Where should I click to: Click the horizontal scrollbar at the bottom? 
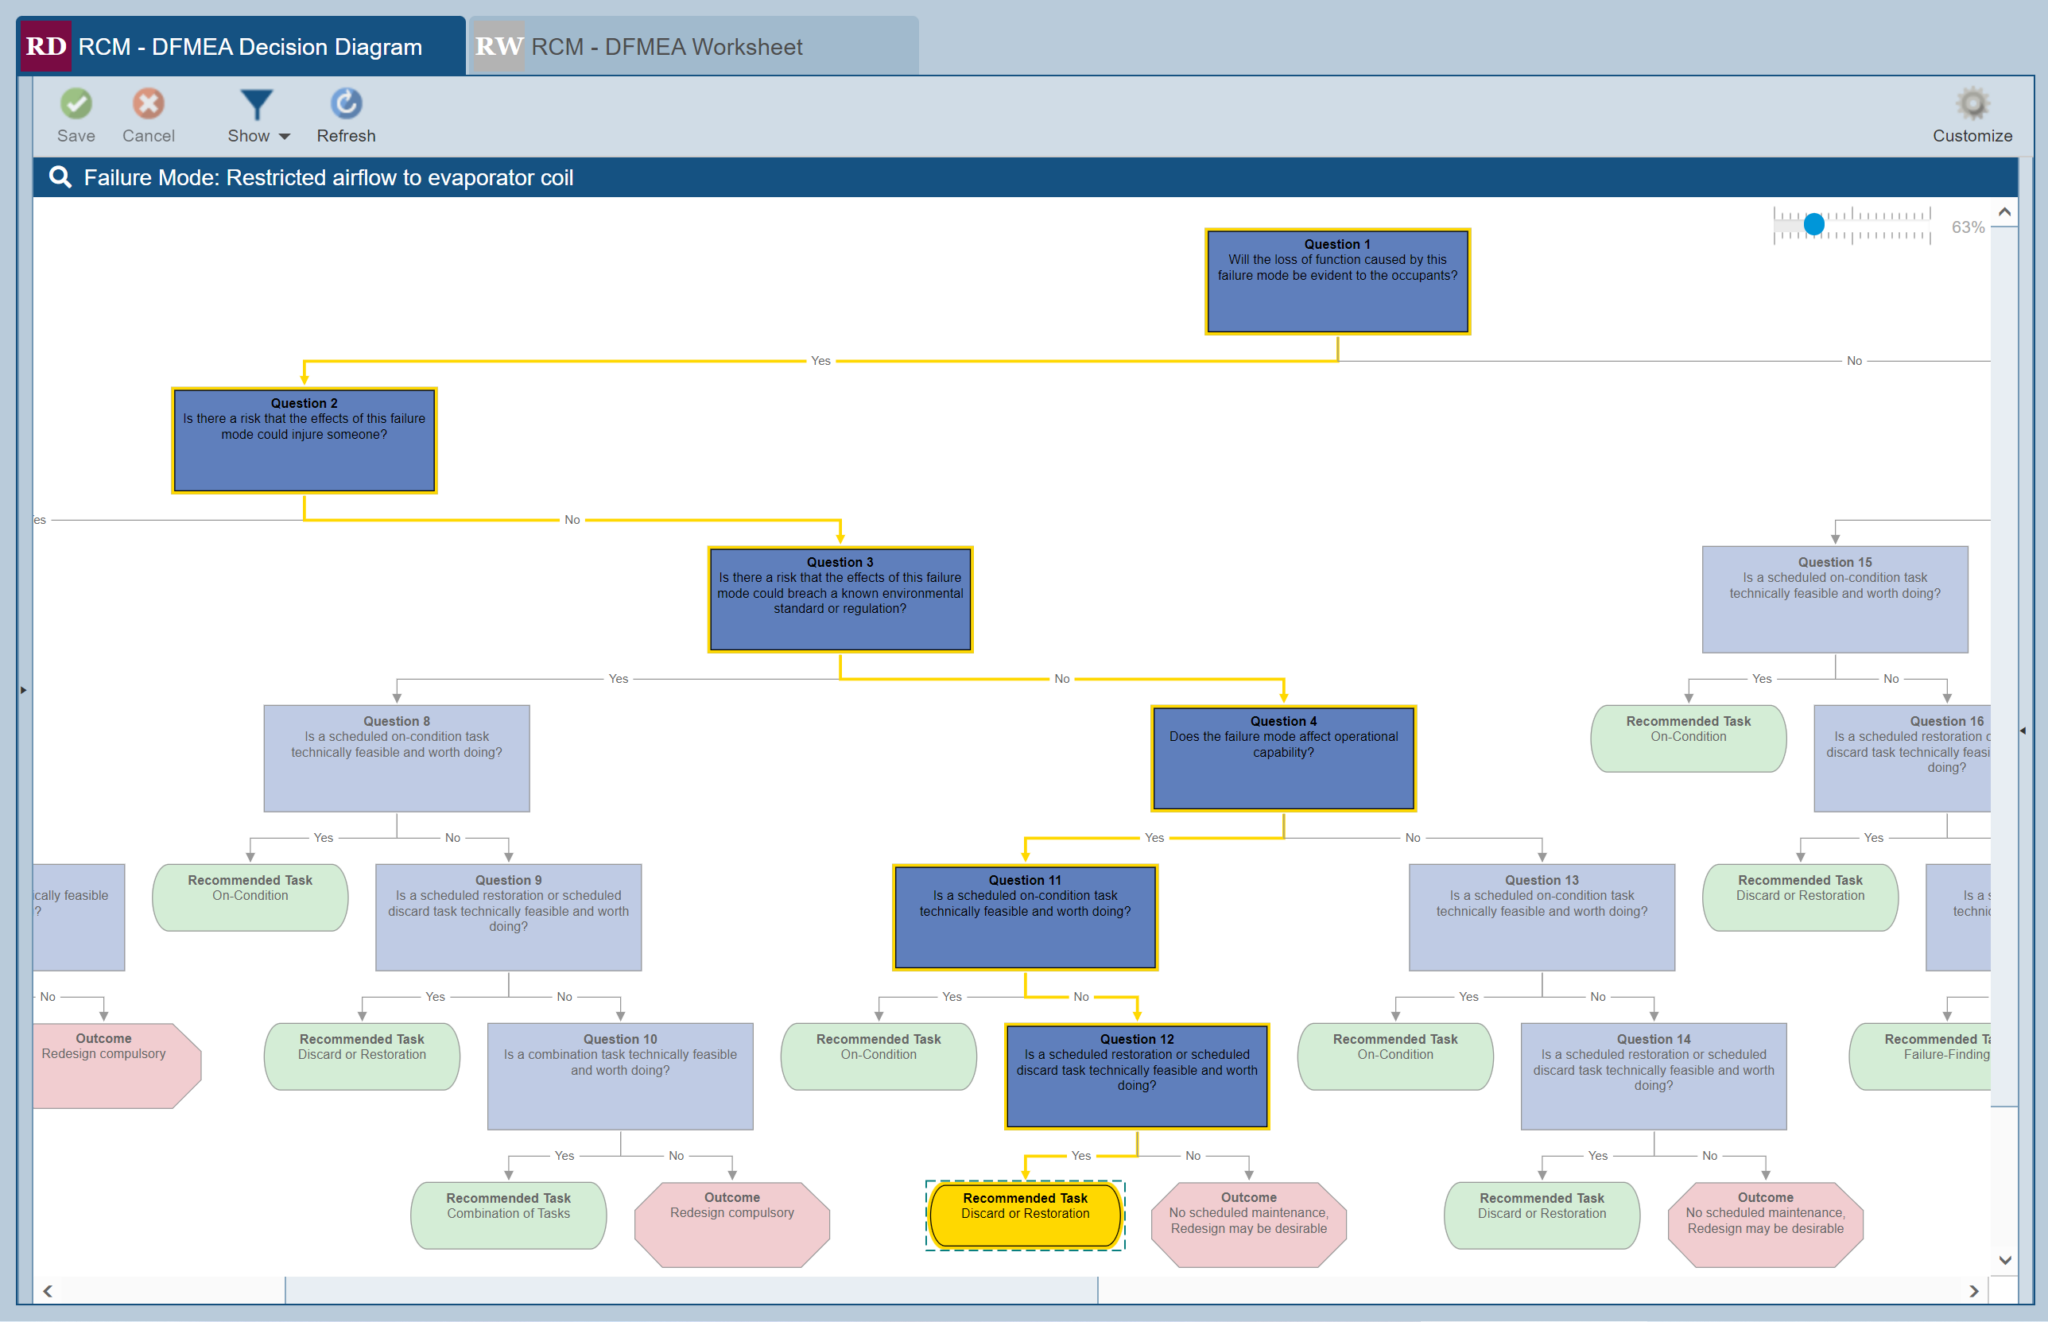pyautogui.click(x=690, y=1291)
